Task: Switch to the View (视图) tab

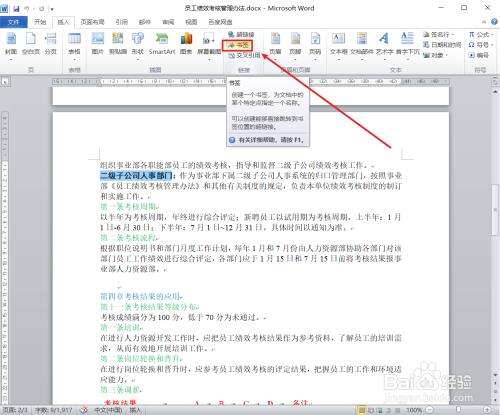Action: [191, 22]
